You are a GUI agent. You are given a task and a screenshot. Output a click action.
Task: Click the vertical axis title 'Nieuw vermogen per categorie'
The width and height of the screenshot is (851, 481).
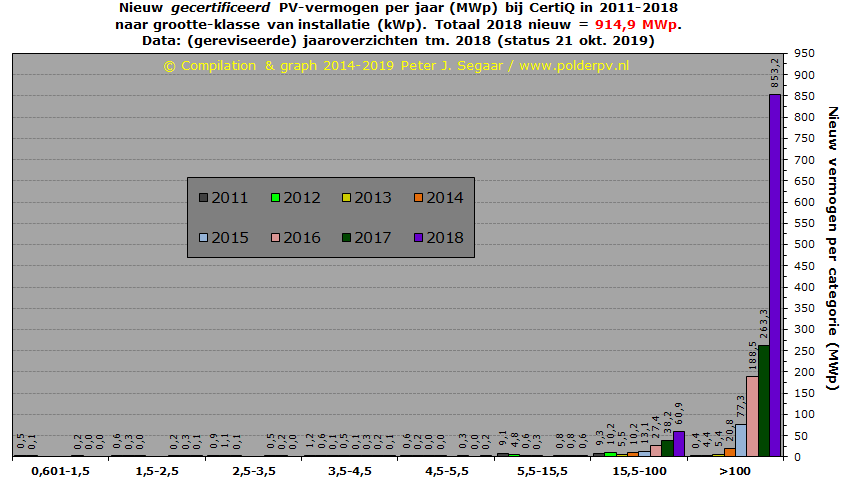tap(833, 248)
